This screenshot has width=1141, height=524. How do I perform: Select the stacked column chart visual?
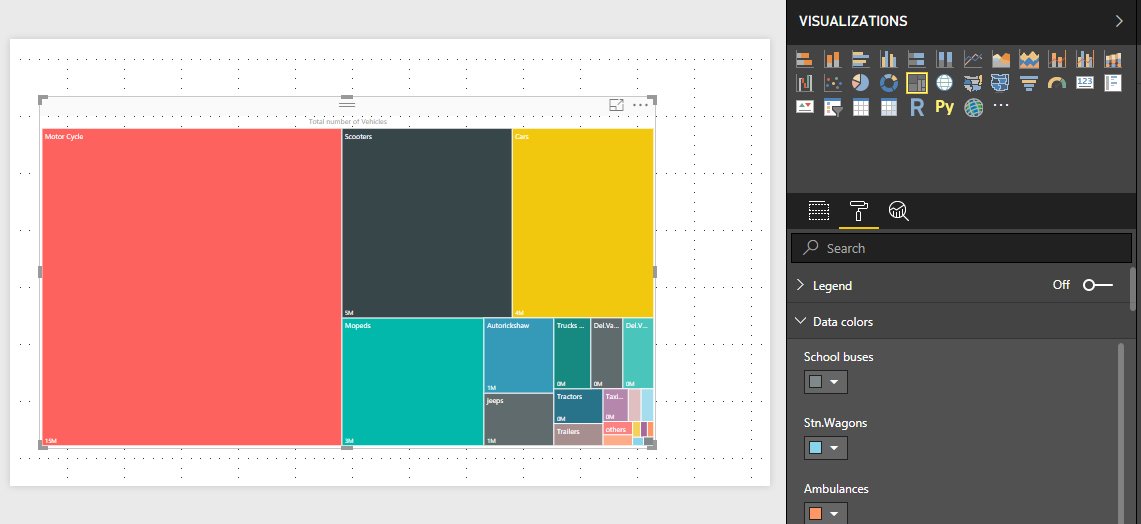click(x=832, y=59)
